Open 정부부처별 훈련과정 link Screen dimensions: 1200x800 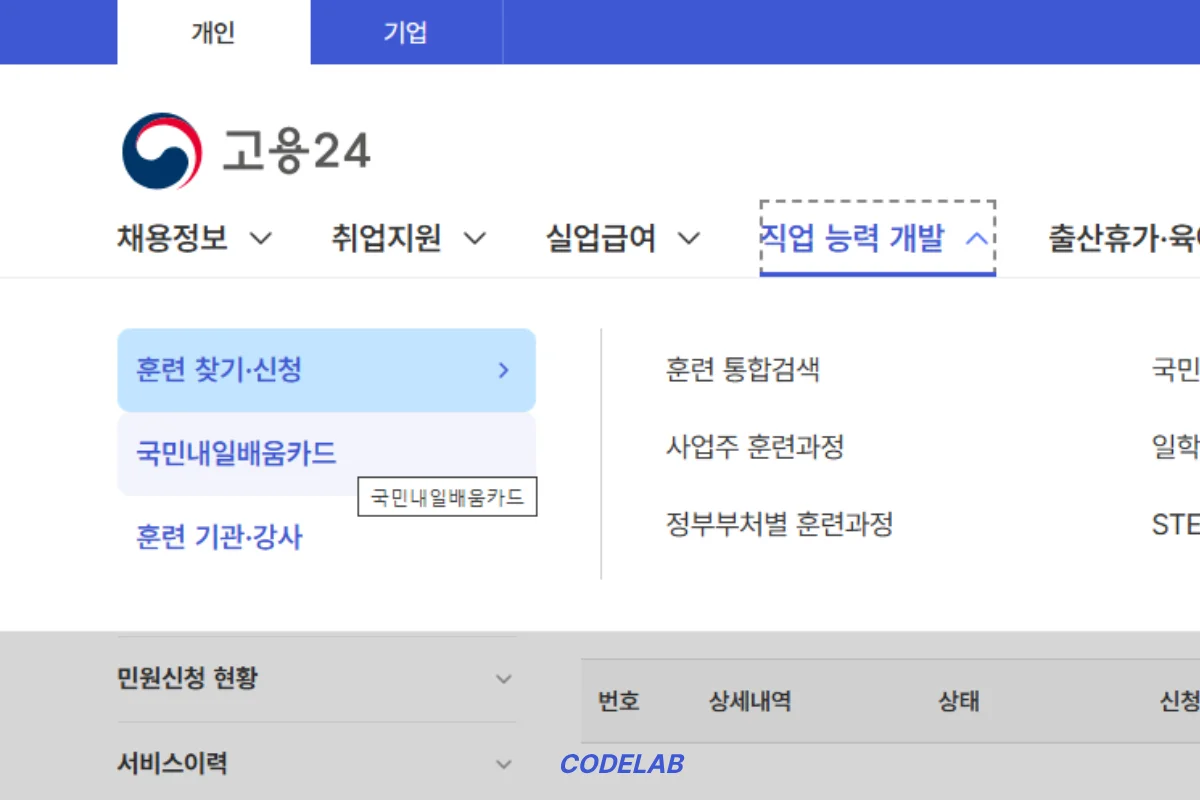tap(779, 523)
